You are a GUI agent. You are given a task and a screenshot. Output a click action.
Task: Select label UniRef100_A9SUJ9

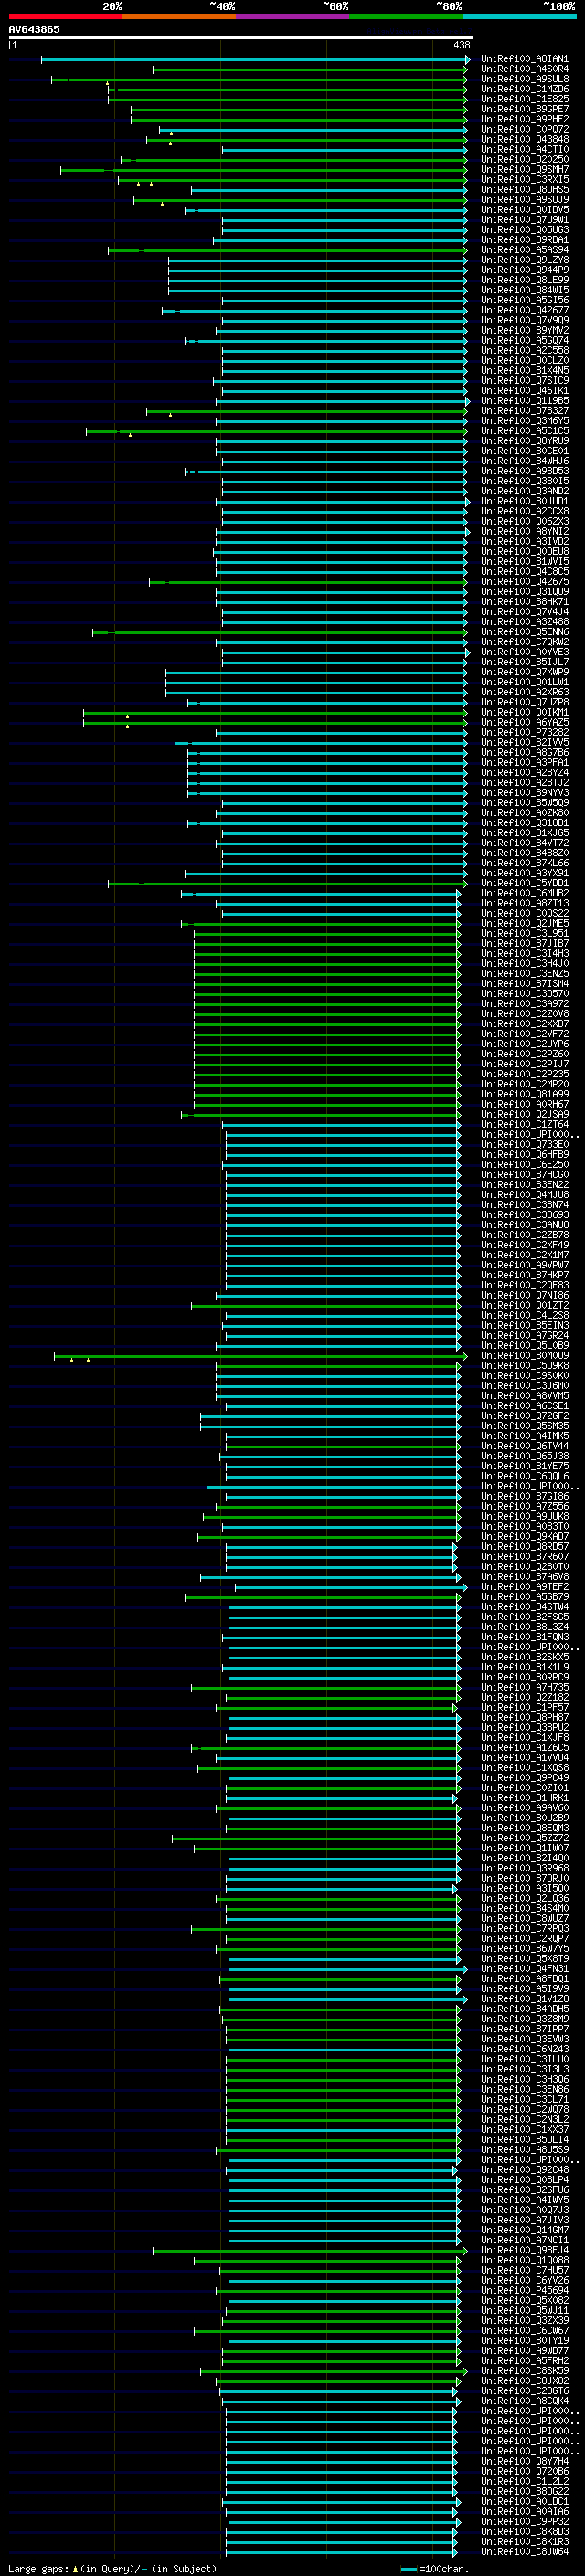[x=524, y=200]
